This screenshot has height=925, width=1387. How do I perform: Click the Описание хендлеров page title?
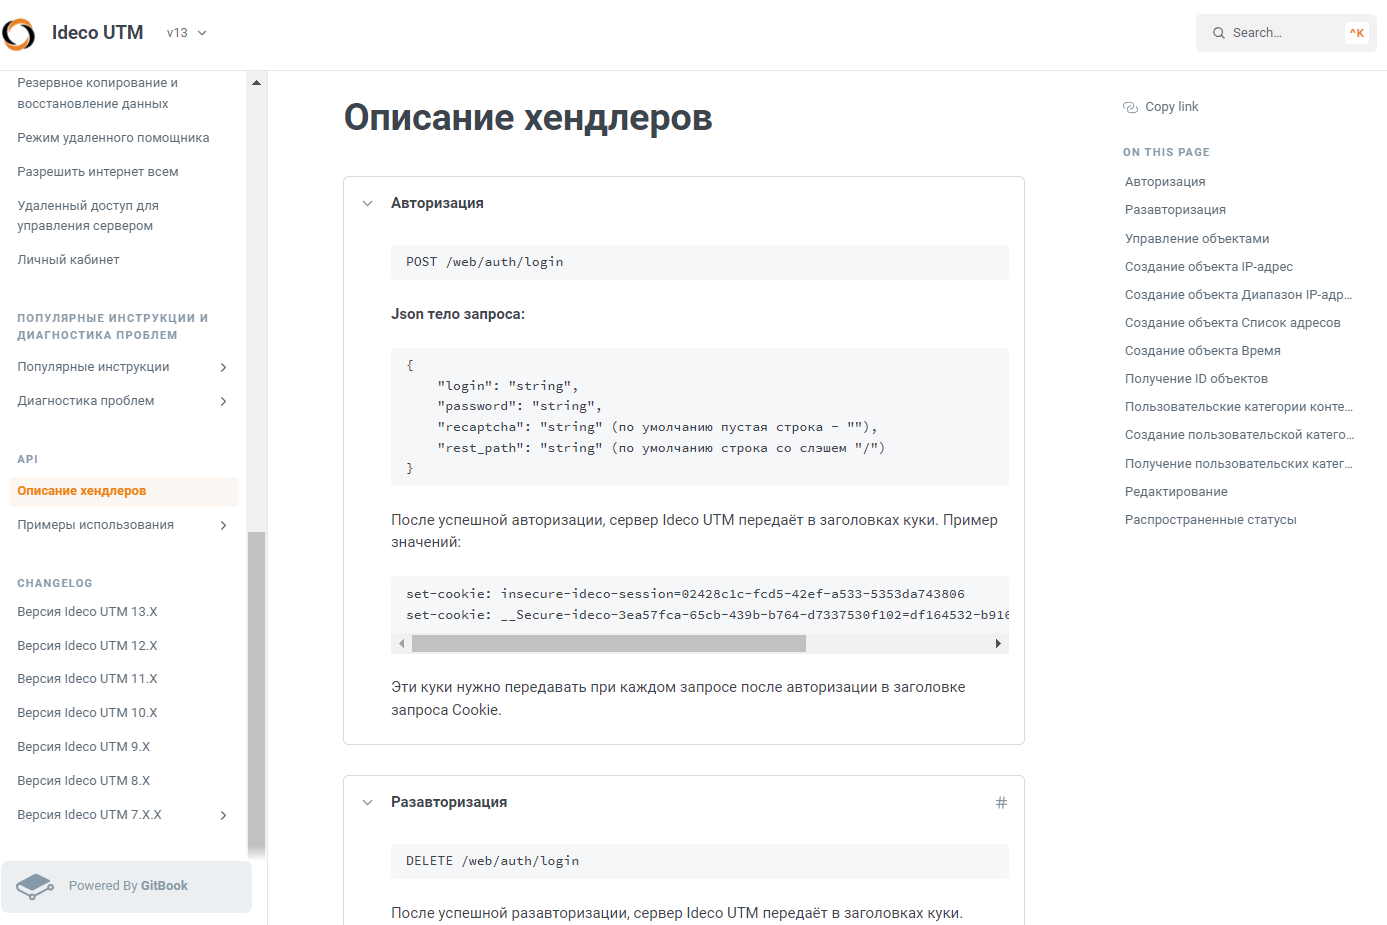(528, 118)
